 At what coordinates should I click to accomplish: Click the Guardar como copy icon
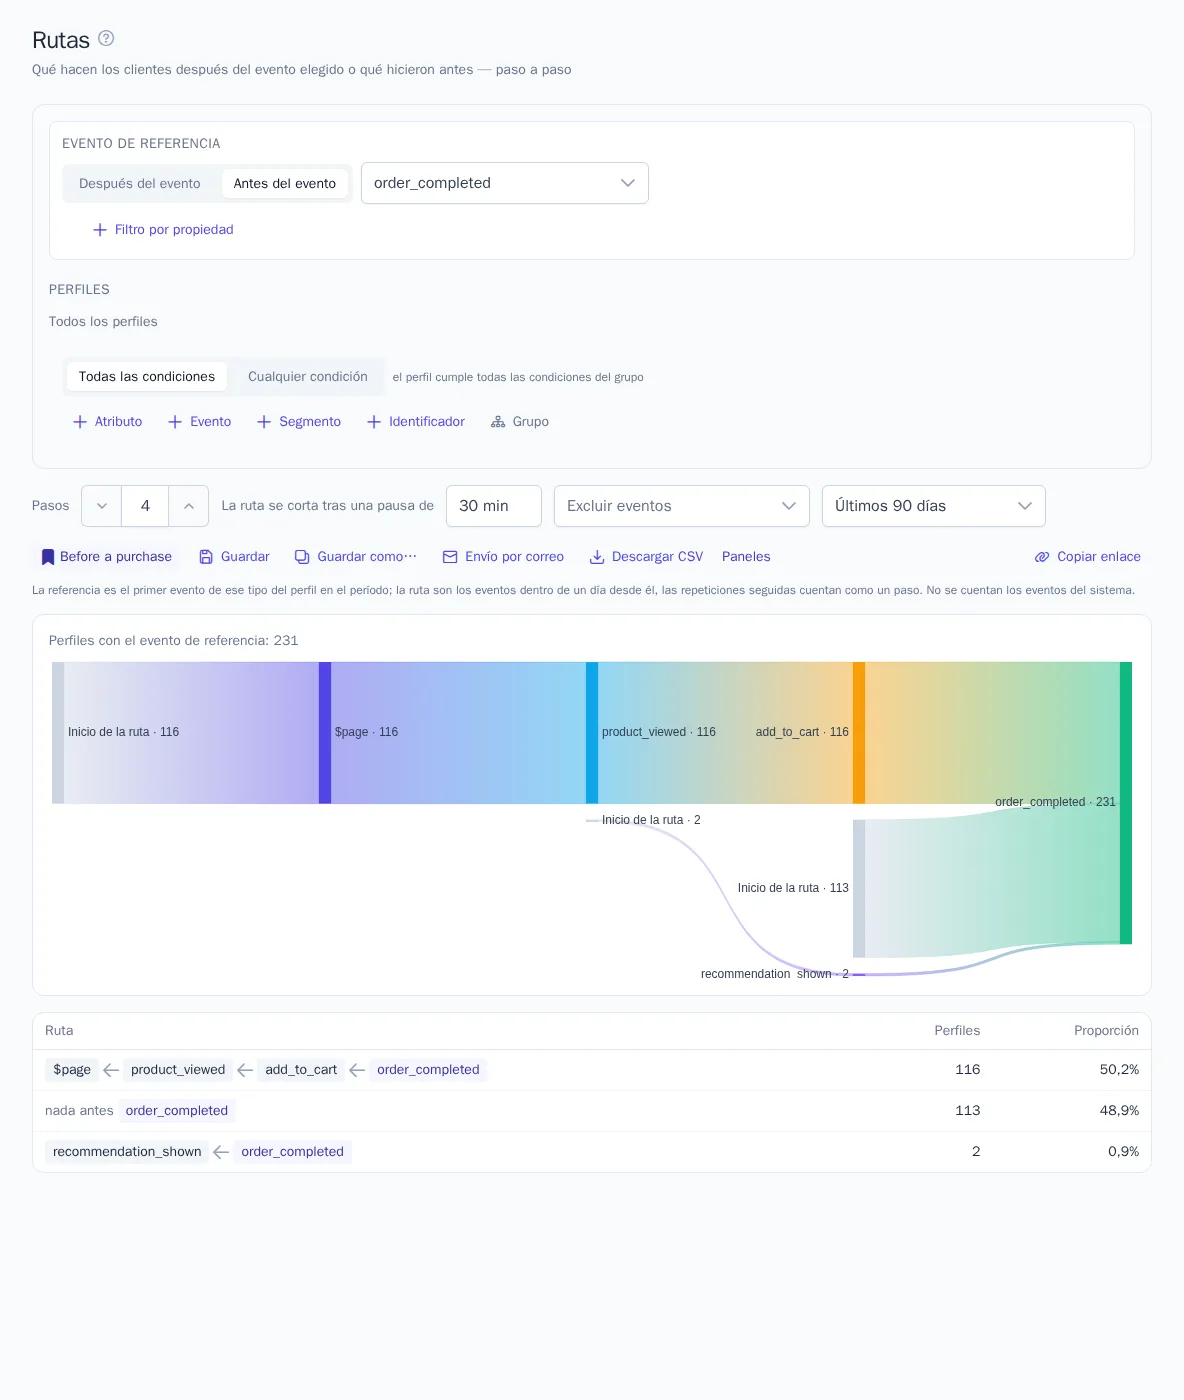(302, 557)
